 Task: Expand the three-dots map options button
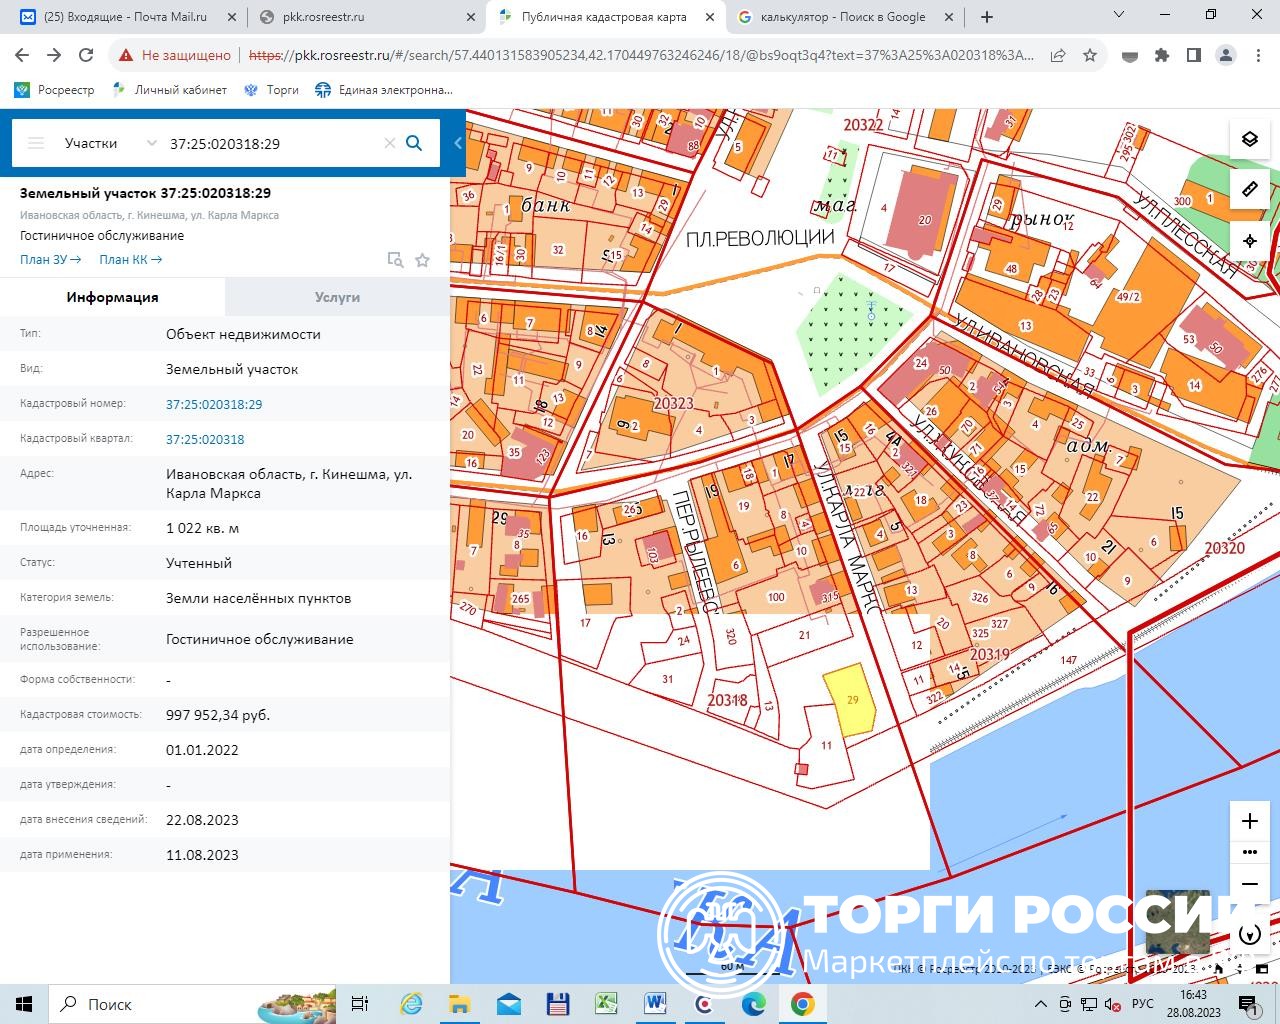click(1249, 852)
